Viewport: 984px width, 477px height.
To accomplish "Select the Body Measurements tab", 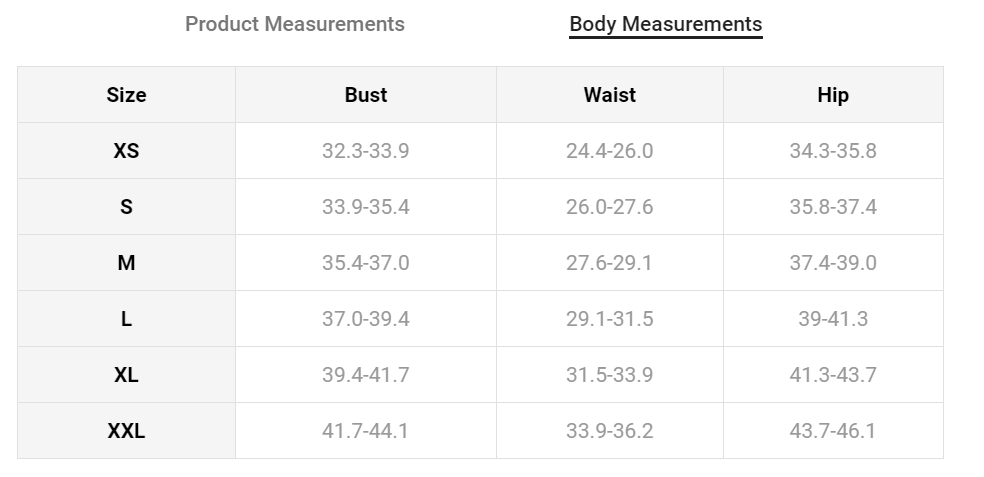I will click(665, 24).
